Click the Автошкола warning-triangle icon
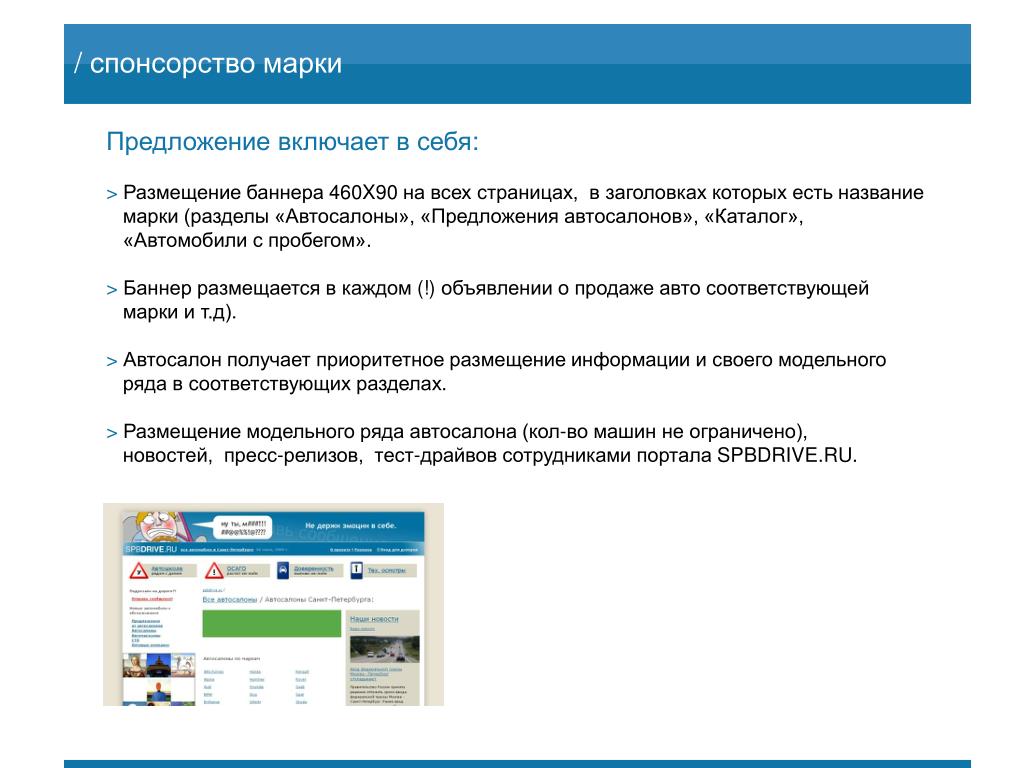 138,571
